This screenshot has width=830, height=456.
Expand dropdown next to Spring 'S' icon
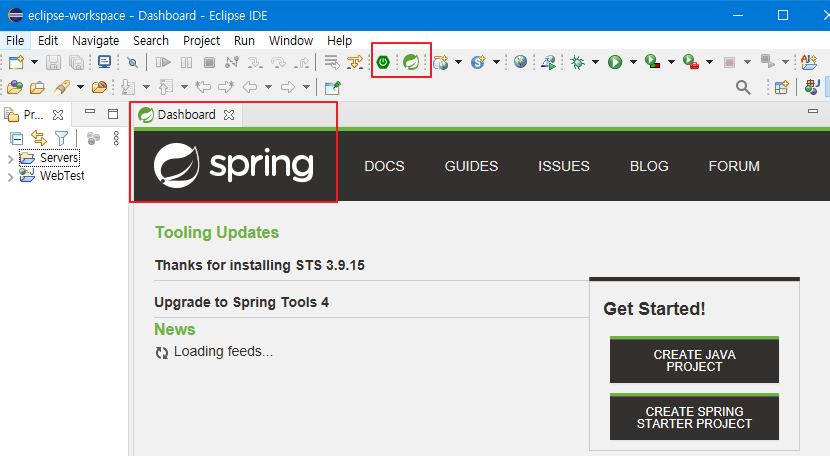497,62
